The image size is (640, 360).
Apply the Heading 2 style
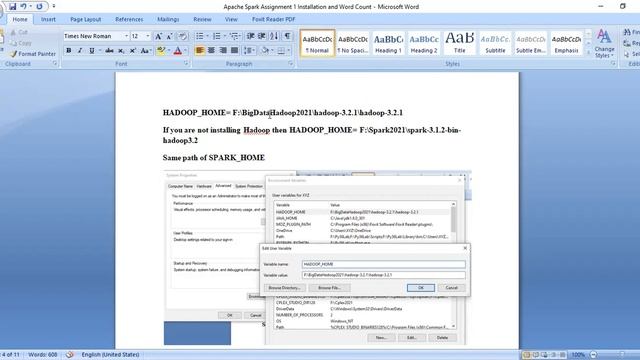(x=424, y=43)
